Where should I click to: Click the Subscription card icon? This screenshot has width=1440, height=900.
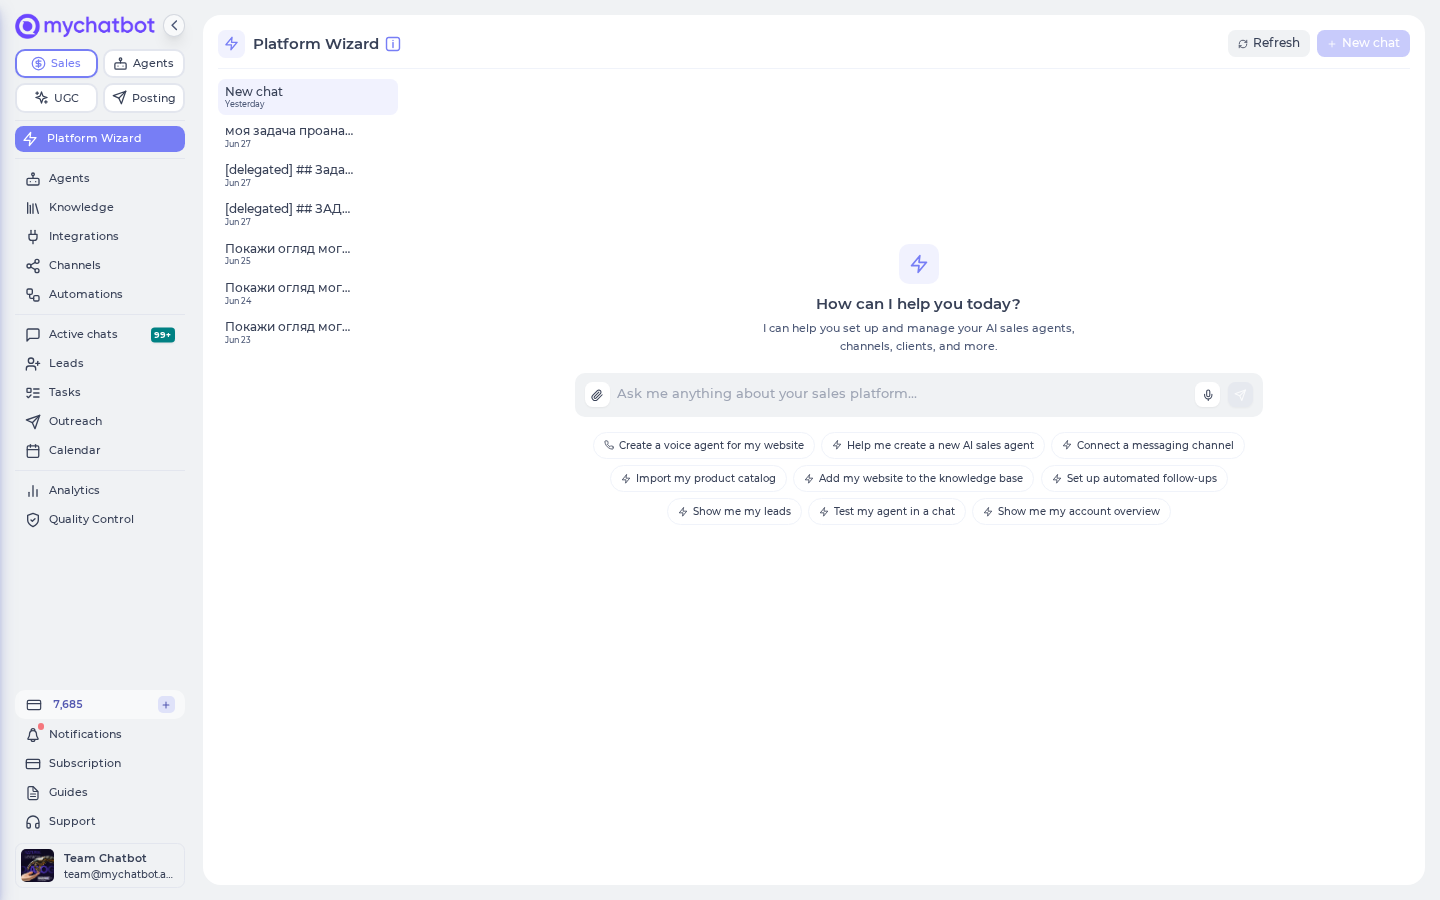[33, 764]
